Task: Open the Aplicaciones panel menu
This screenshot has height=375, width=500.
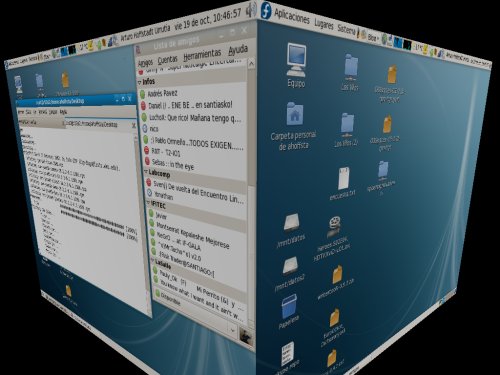Action: 292,16
